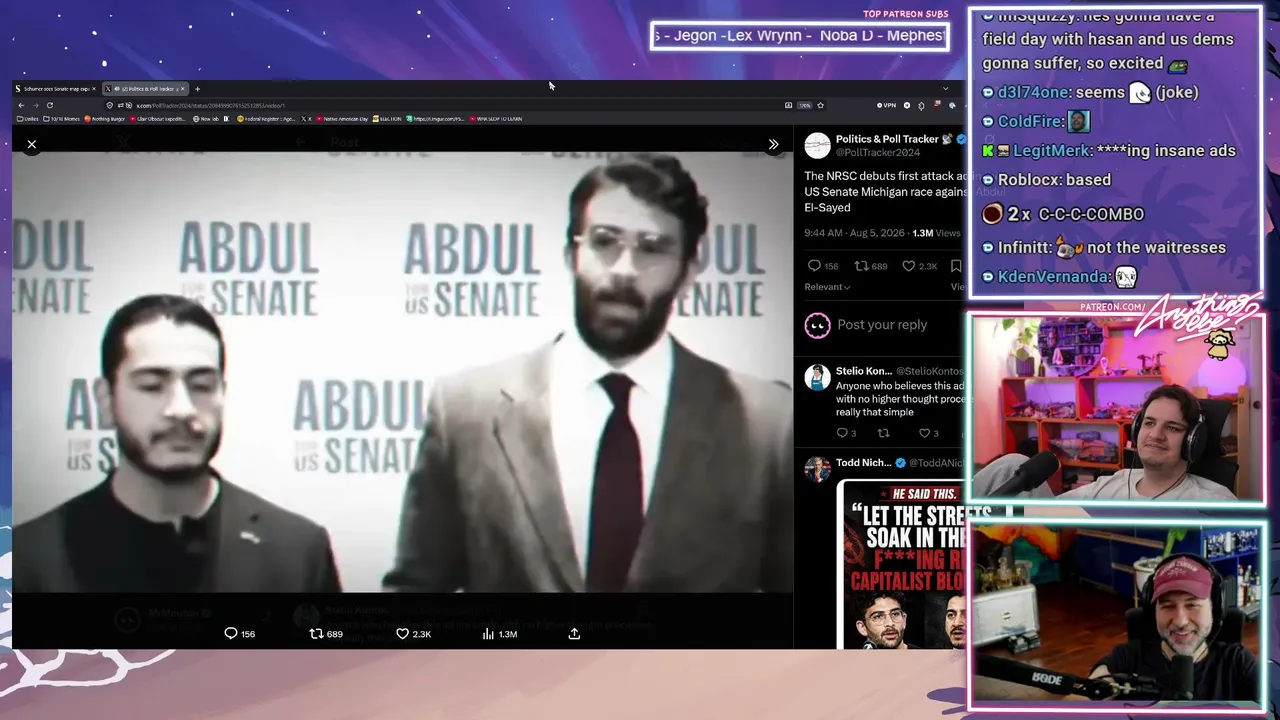Bookmark this page with the star icon

coord(820,105)
